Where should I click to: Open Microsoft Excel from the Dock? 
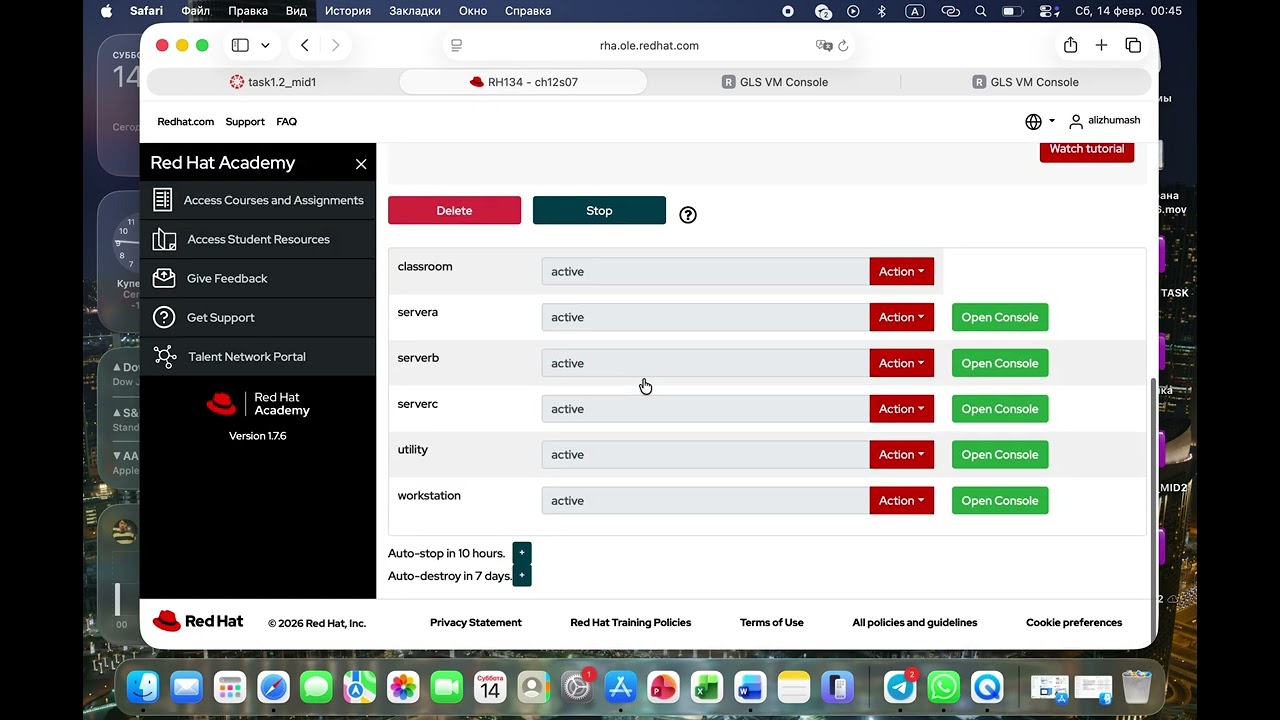click(706, 687)
